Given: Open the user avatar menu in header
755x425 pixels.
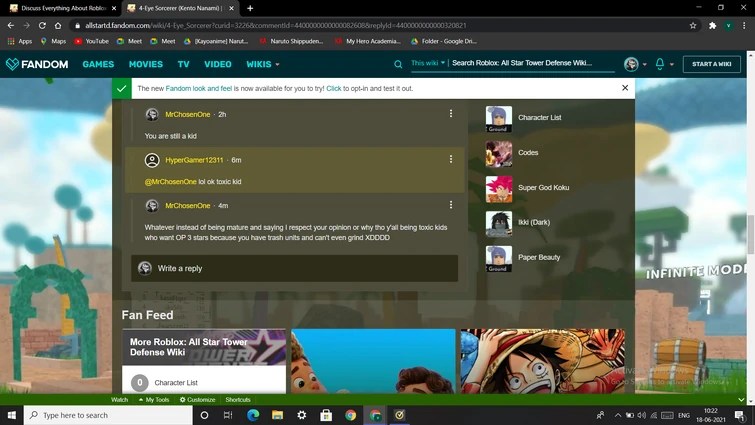Looking at the screenshot, I should click(631, 64).
